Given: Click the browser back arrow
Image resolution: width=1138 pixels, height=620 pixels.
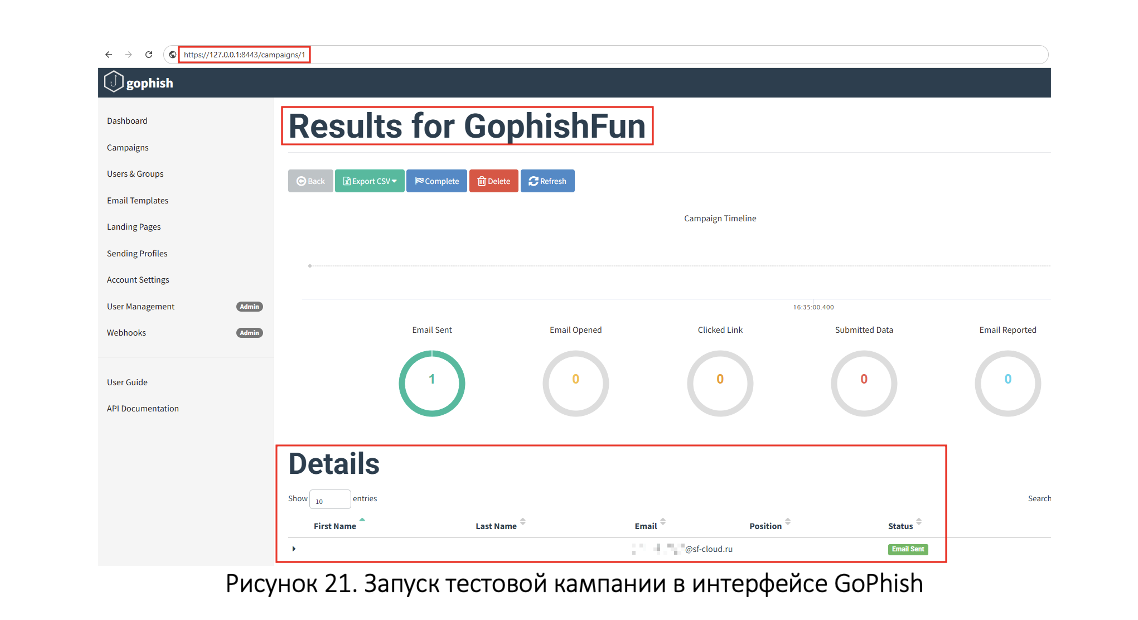Looking at the screenshot, I should [x=109, y=54].
